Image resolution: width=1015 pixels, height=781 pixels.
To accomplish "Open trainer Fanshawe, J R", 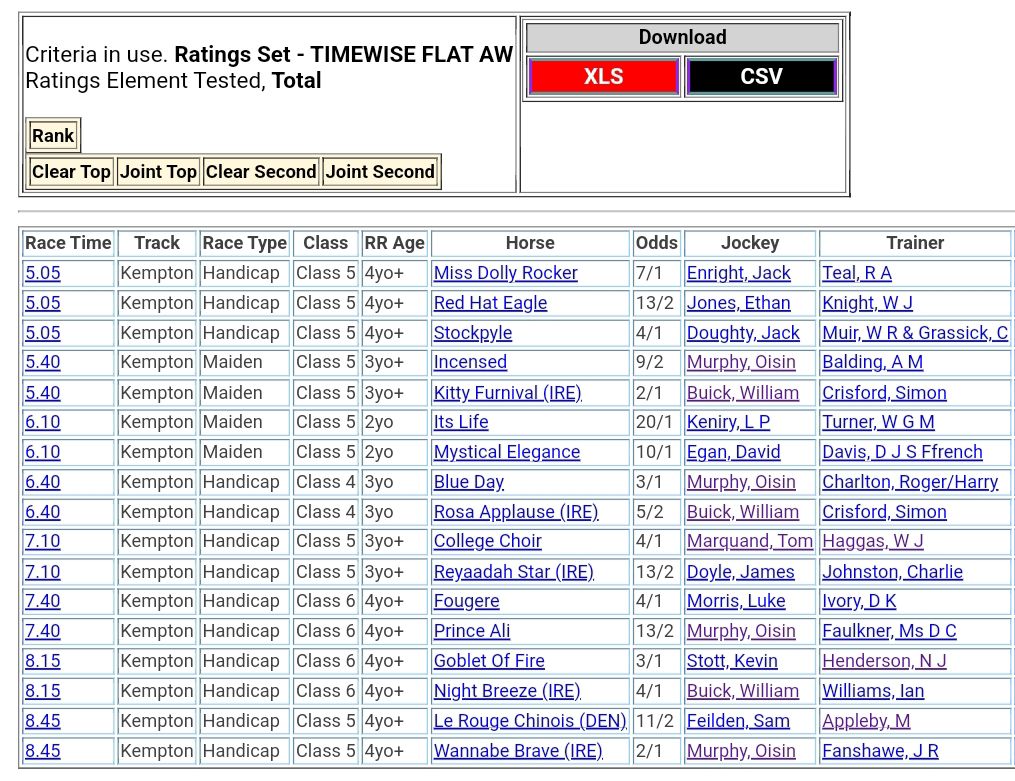I will click(880, 751).
